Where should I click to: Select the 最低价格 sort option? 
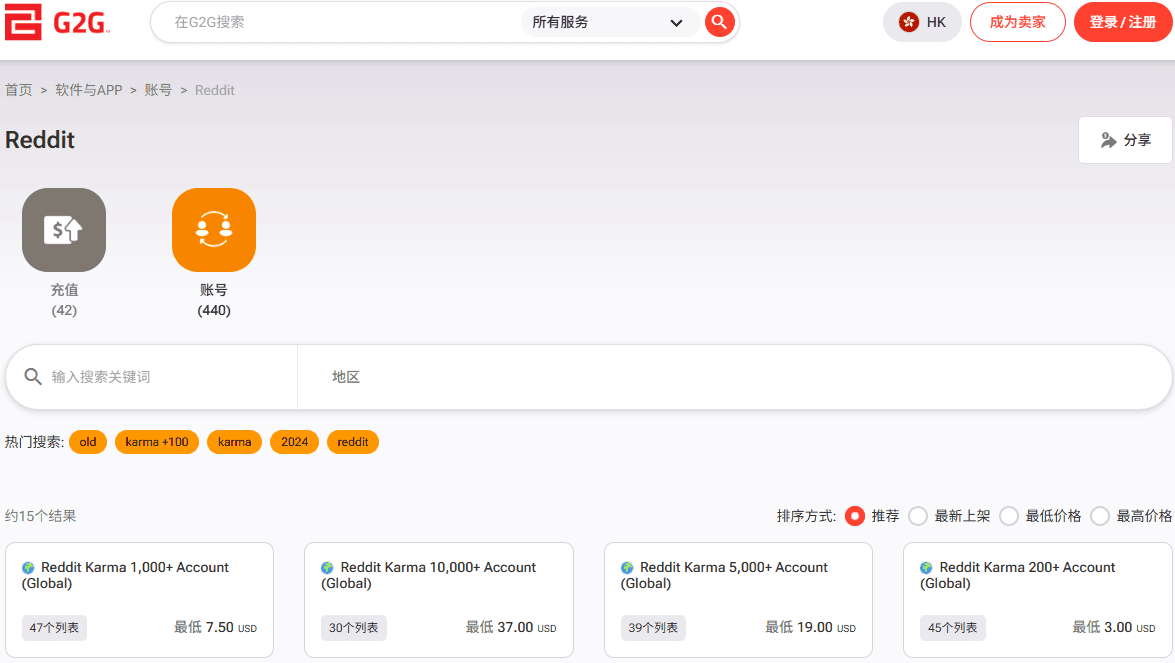tap(1009, 516)
